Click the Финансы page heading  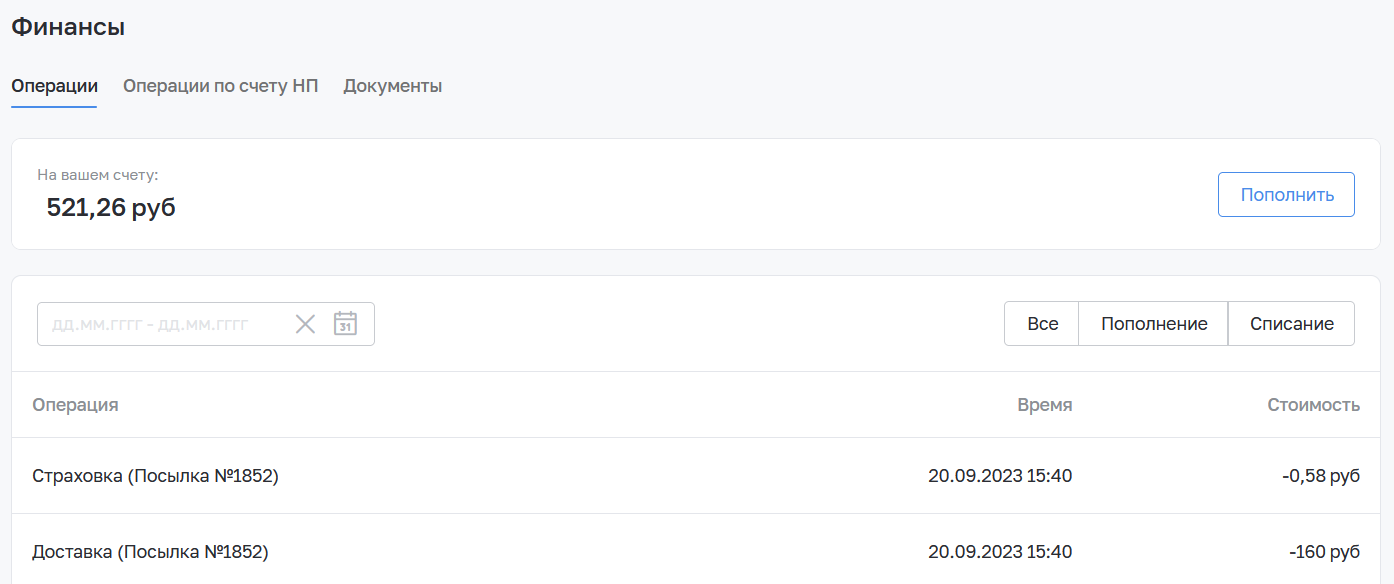tap(68, 27)
